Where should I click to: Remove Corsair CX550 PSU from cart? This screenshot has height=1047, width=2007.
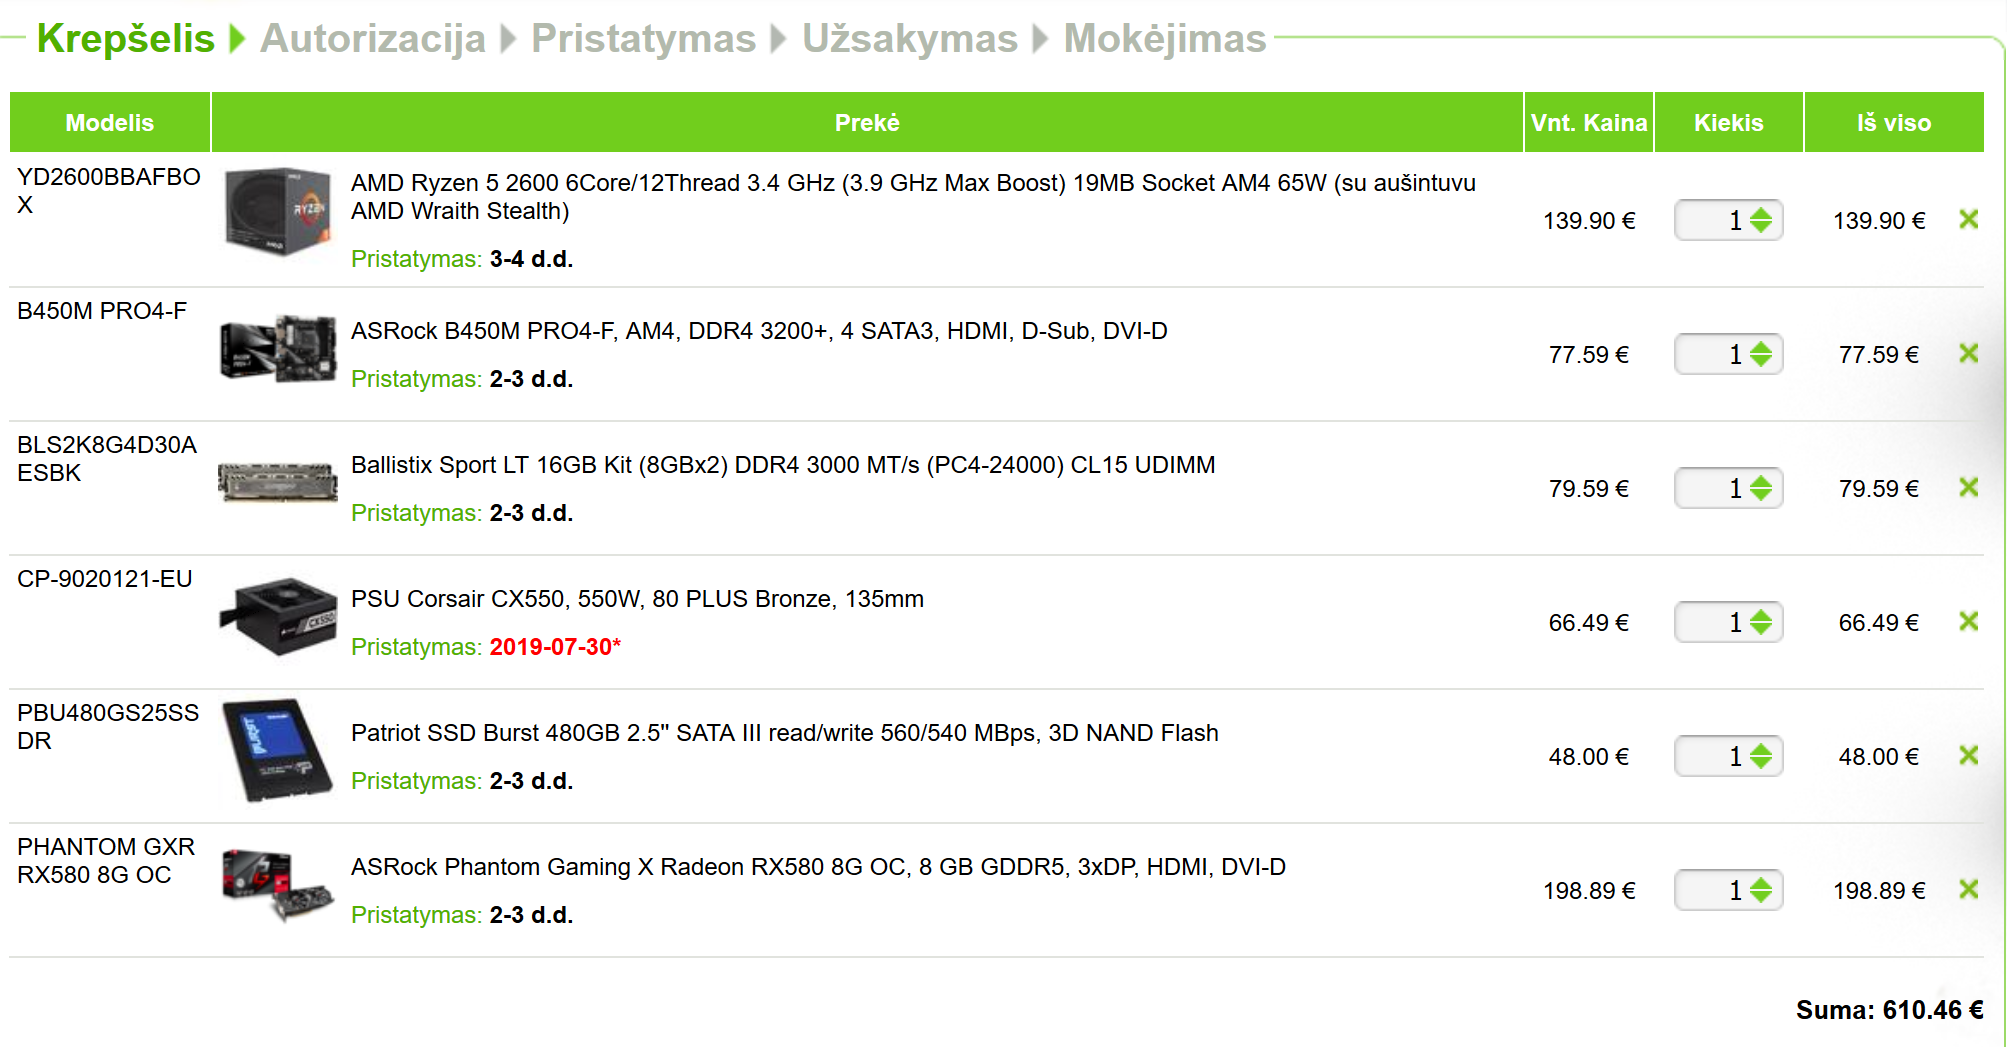(1968, 621)
